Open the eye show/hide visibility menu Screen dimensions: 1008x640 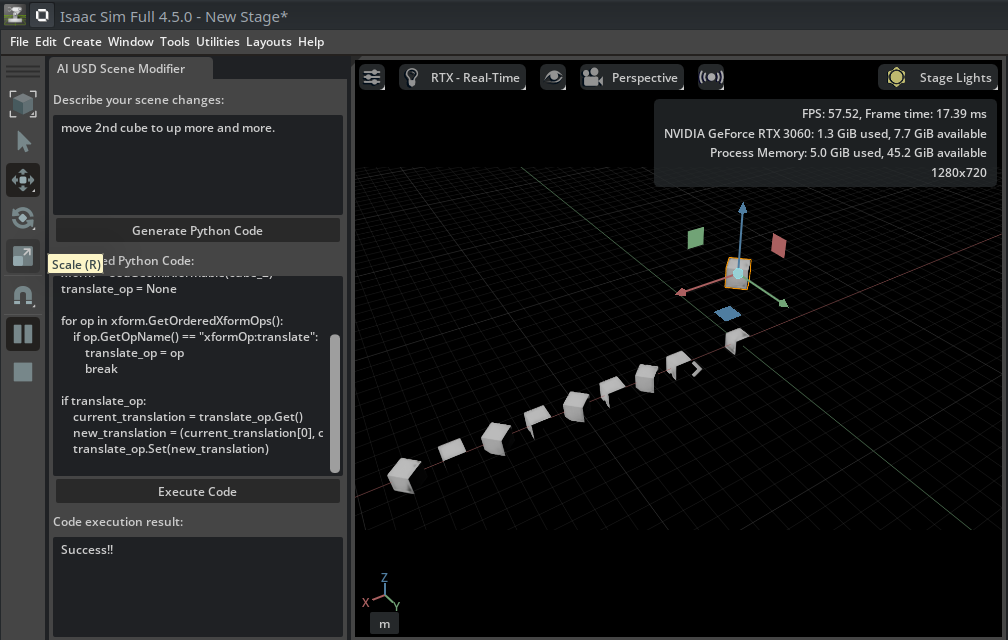(553, 77)
